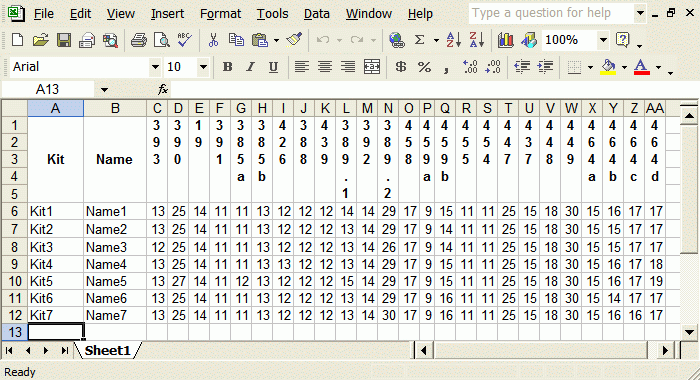Select the cell containing Kit7
The height and width of the screenshot is (380, 700).
55,315
